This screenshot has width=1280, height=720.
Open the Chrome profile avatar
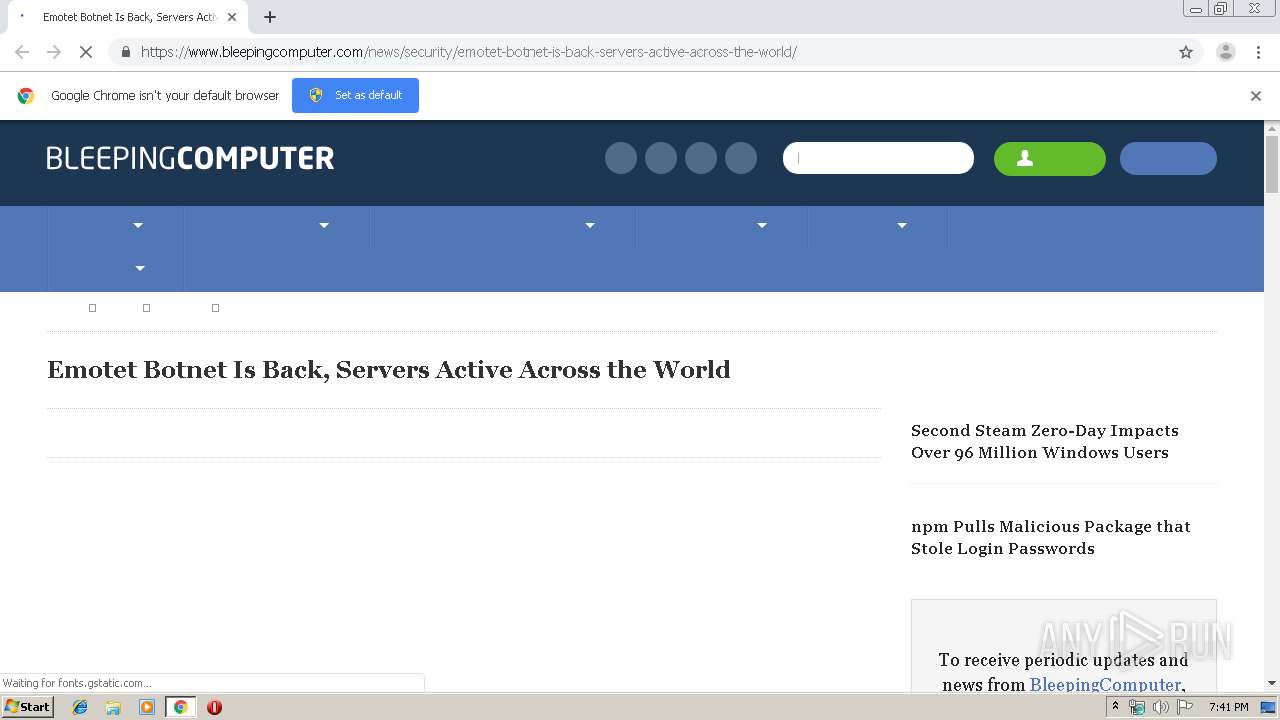coord(1226,52)
